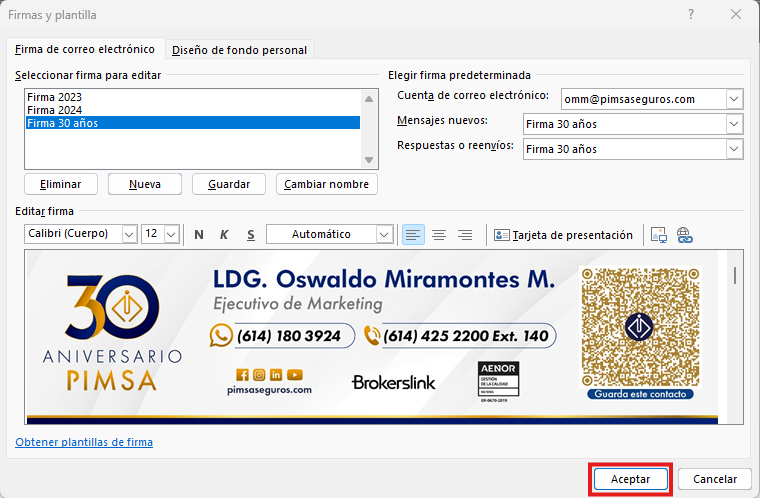This screenshot has height=498, width=760.
Task: Switch to Diseño de fondo personal tab
Action: point(239,50)
